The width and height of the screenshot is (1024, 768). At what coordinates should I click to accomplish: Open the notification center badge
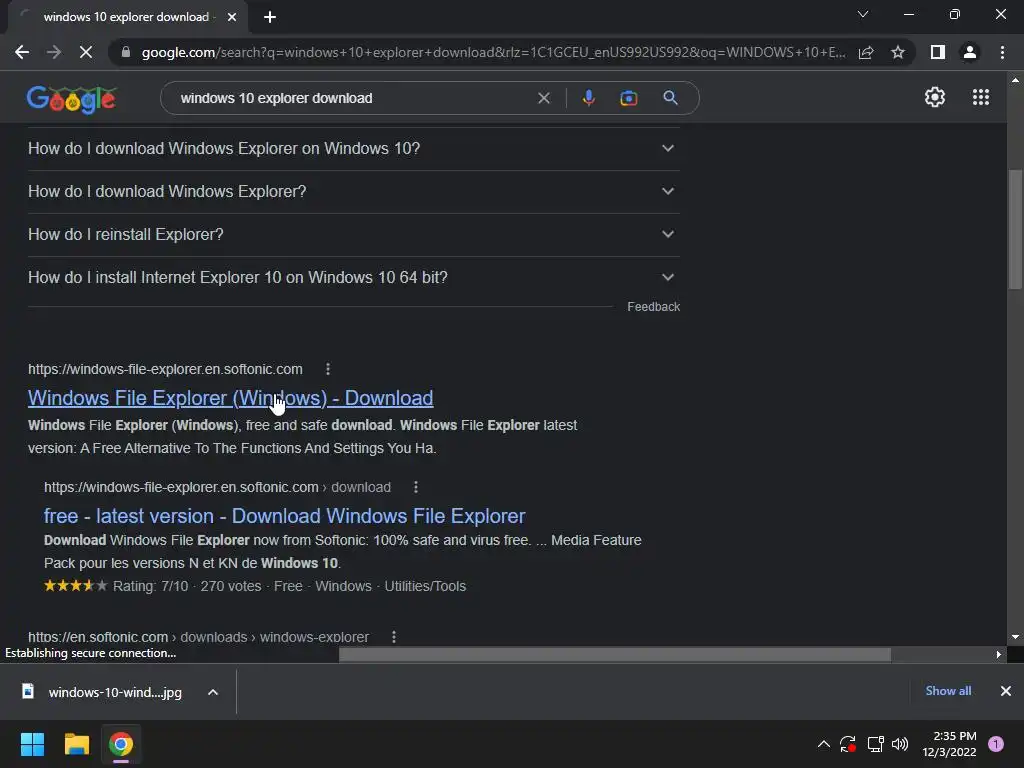pos(996,744)
